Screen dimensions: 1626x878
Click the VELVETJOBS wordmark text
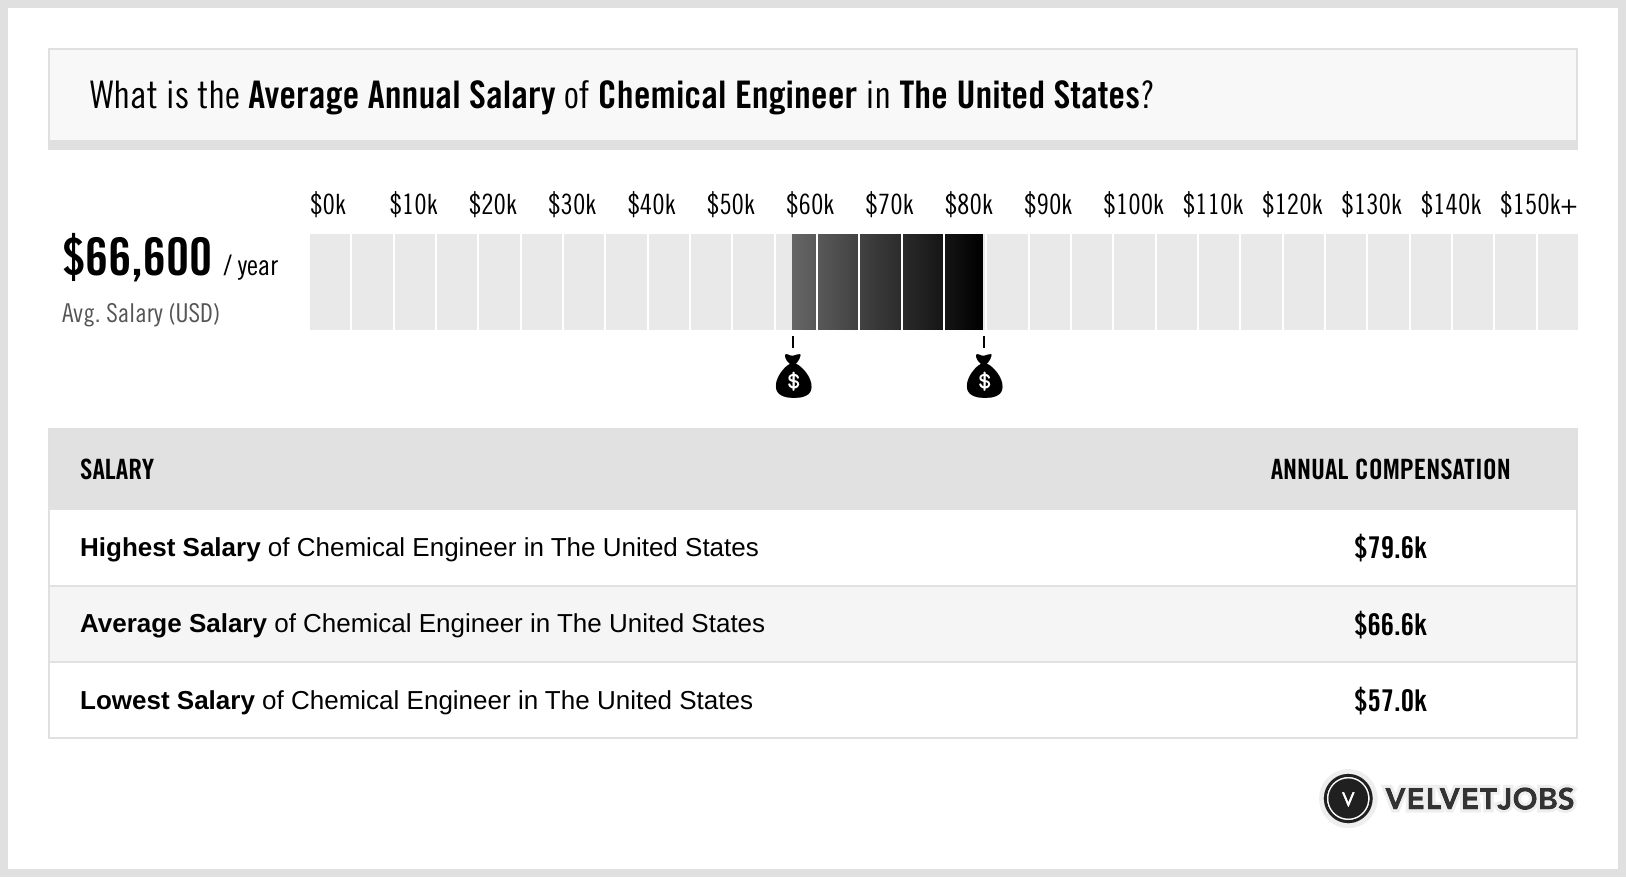click(x=1479, y=799)
